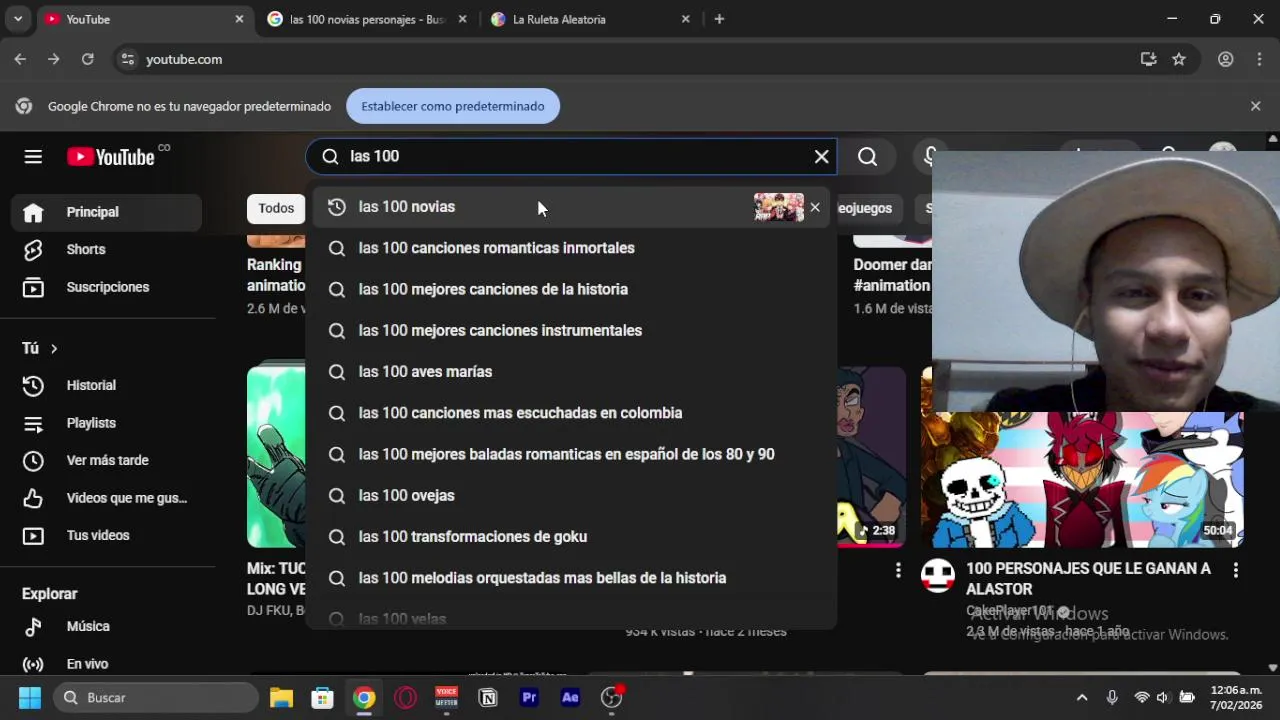The height and width of the screenshot is (720, 1280).
Task: Select the 'Todos' filter chip
Action: (276, 208)
